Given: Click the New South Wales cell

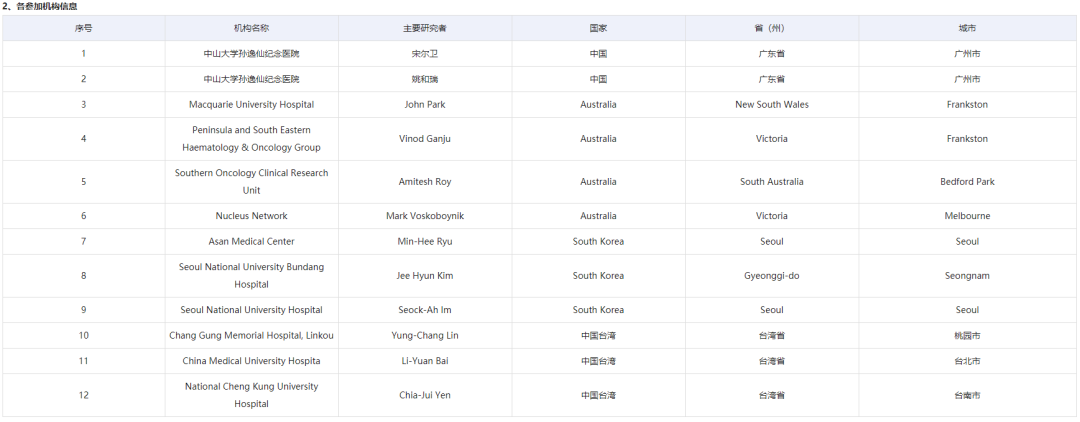Looking at the screenshot, I should click(x=771, y=105).
